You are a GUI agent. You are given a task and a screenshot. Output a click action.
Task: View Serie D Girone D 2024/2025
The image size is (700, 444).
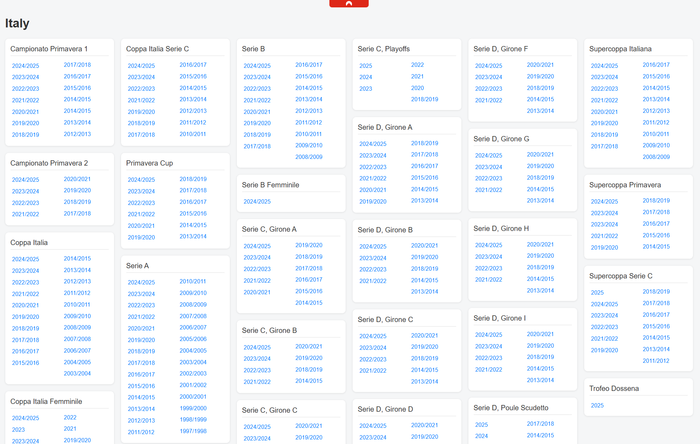(373, 426)
